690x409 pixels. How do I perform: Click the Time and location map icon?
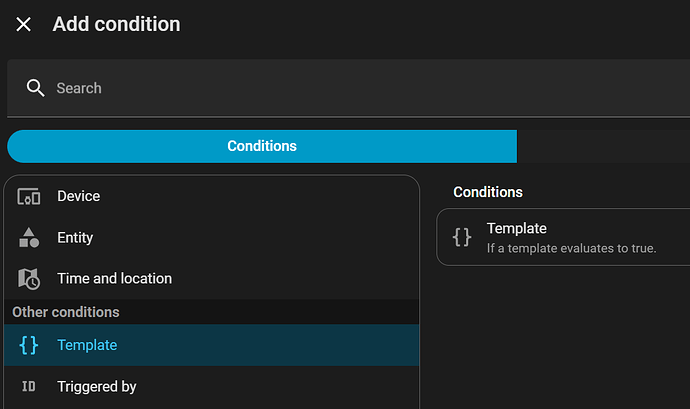click(29, 279)
